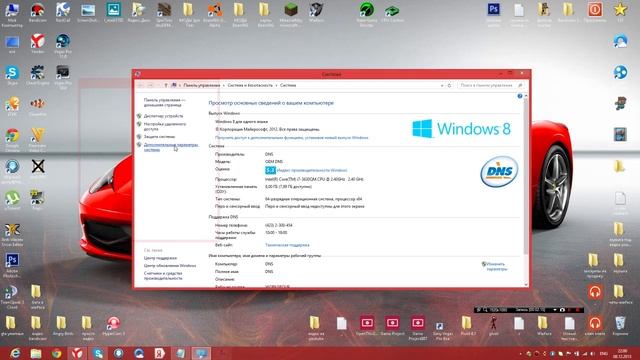The height and width of the screenshot is (360, 640).
Task: Click the DNS manufacturer logo
Action: (499, 171)
